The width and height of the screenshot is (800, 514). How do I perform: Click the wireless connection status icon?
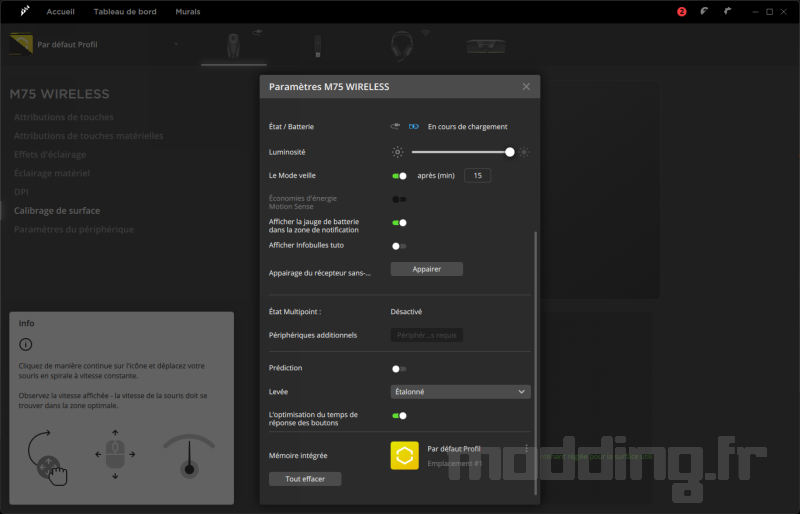[x=395, y=126]
